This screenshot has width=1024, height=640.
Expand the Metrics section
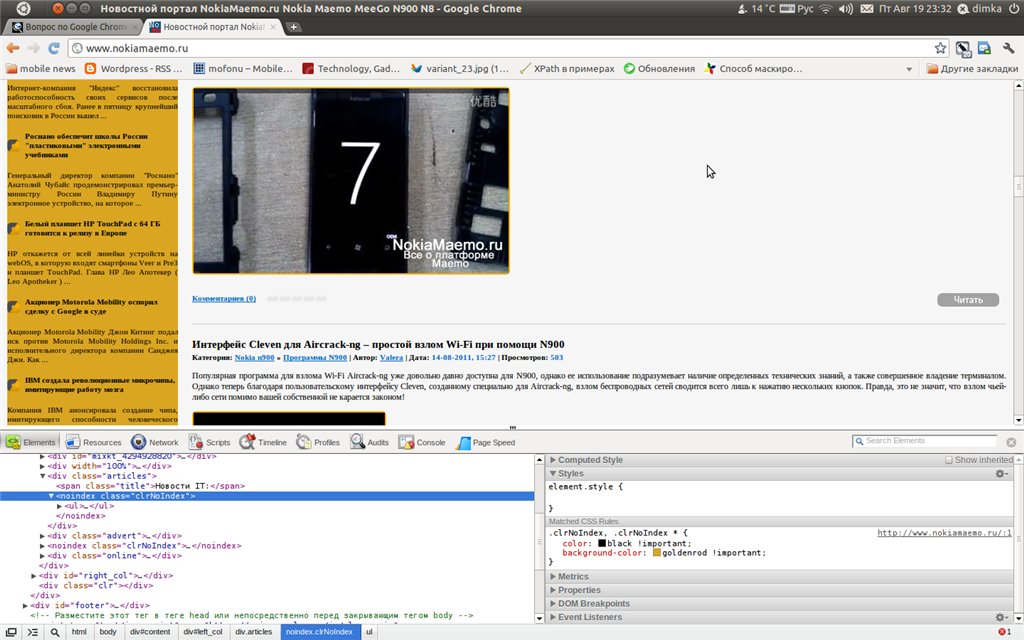point(573,577)
